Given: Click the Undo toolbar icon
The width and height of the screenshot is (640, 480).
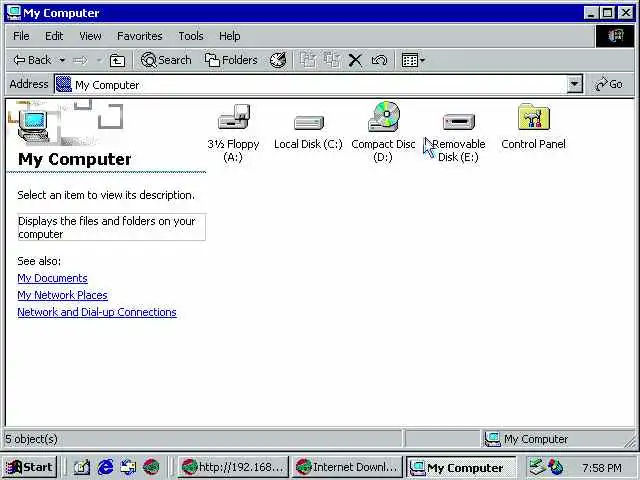Looking at the screenshot, I should pos(379,60).
